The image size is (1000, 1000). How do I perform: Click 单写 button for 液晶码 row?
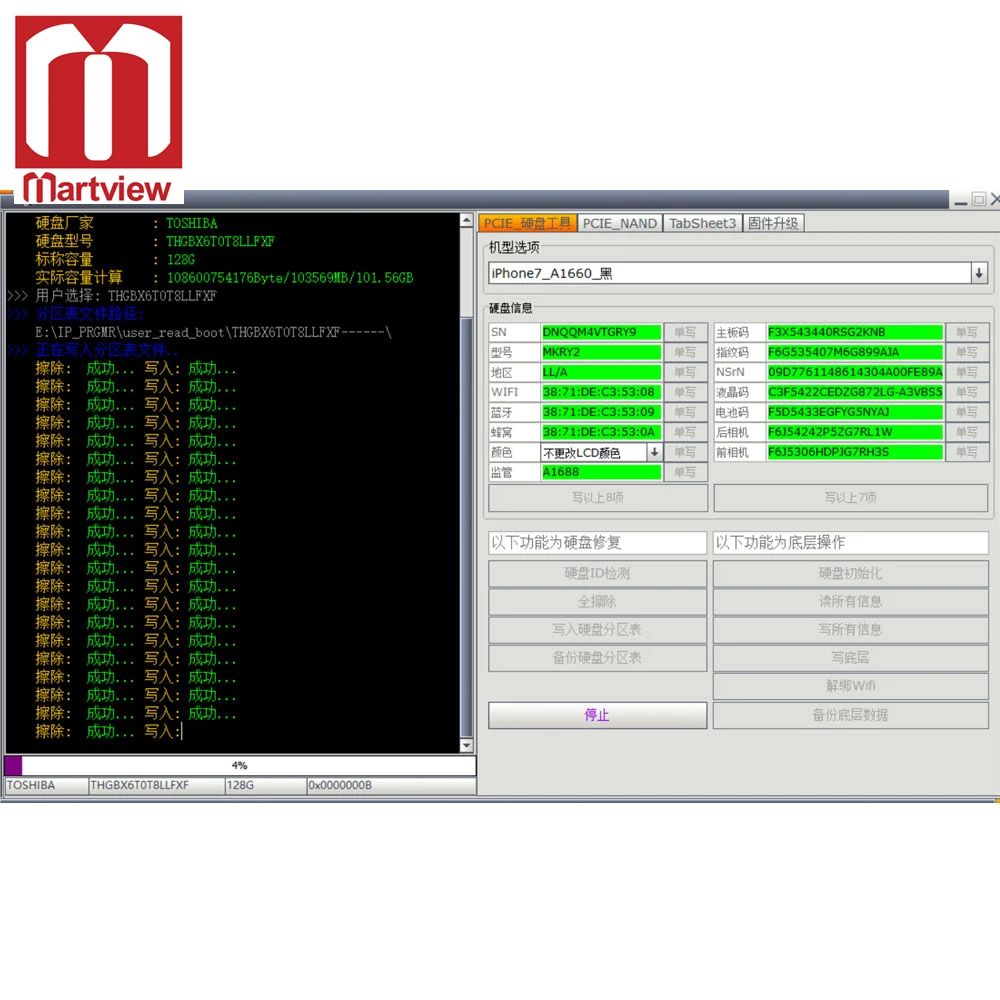click(967, 392)
